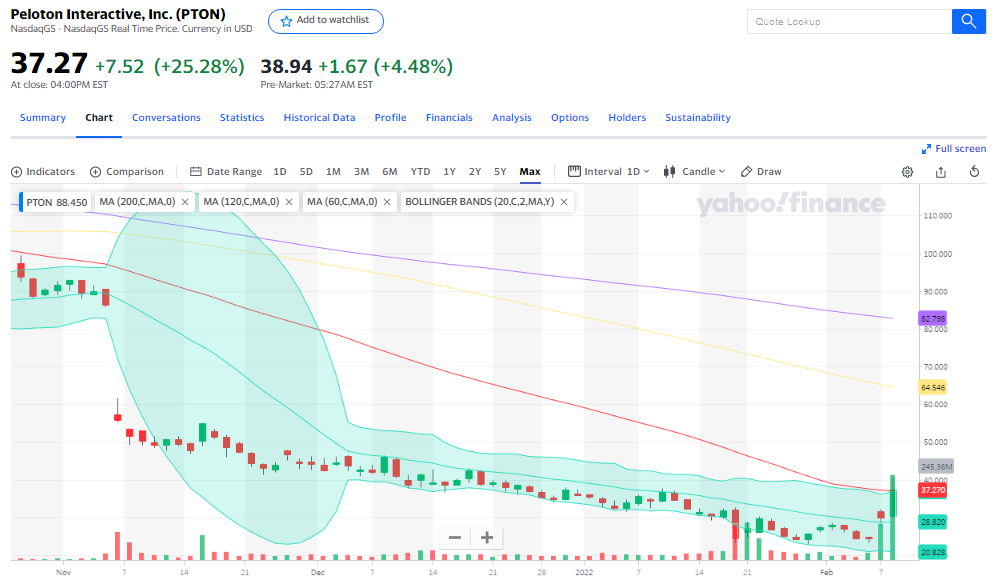The image size is (995, 585).
Task: Open the Profile tab
Action: (390, 117)
